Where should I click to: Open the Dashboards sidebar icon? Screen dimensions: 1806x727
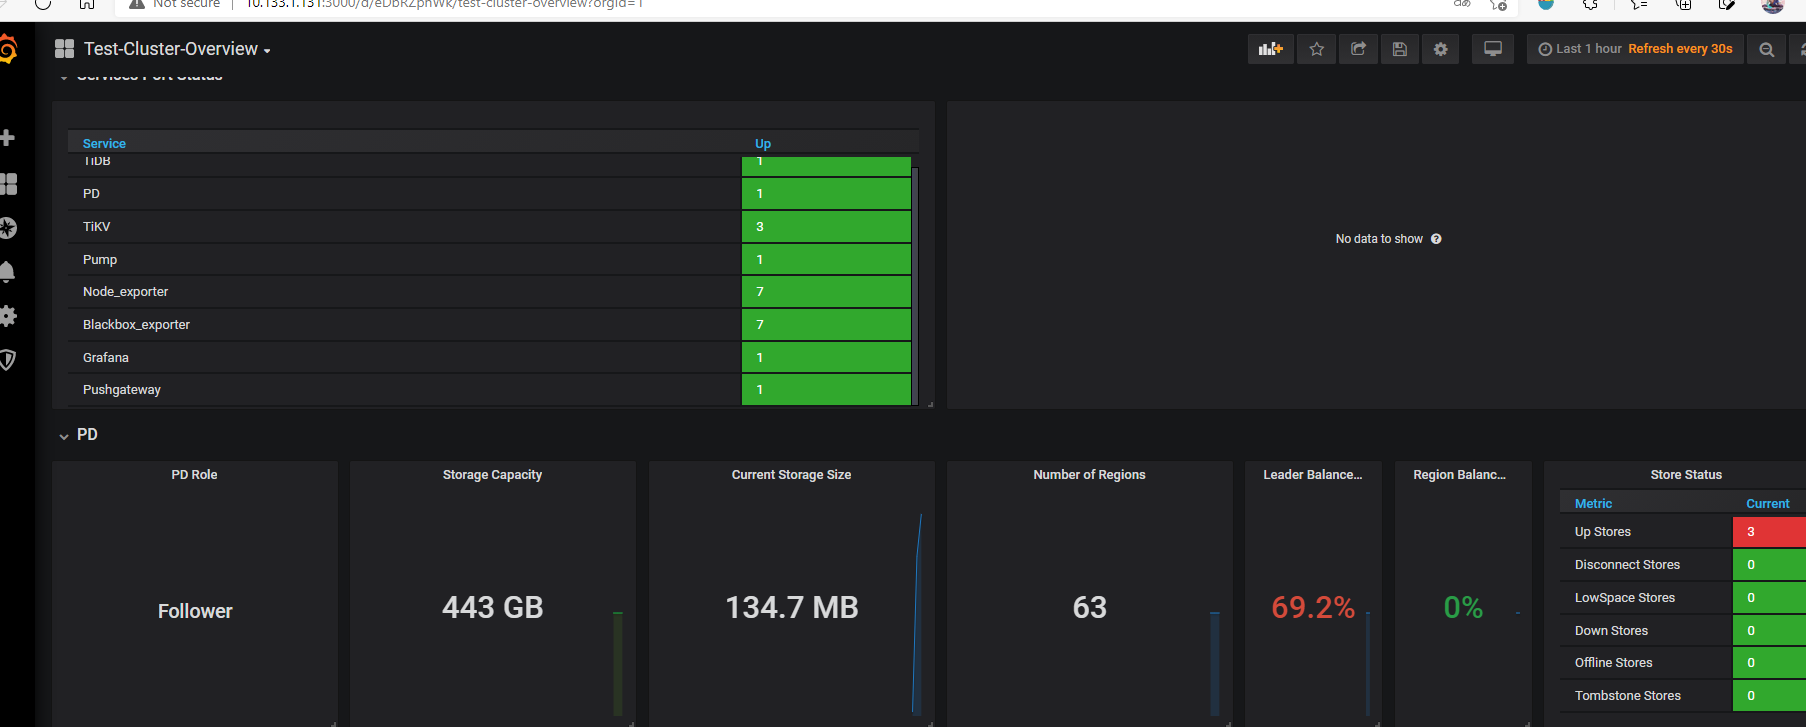(8, 184)
